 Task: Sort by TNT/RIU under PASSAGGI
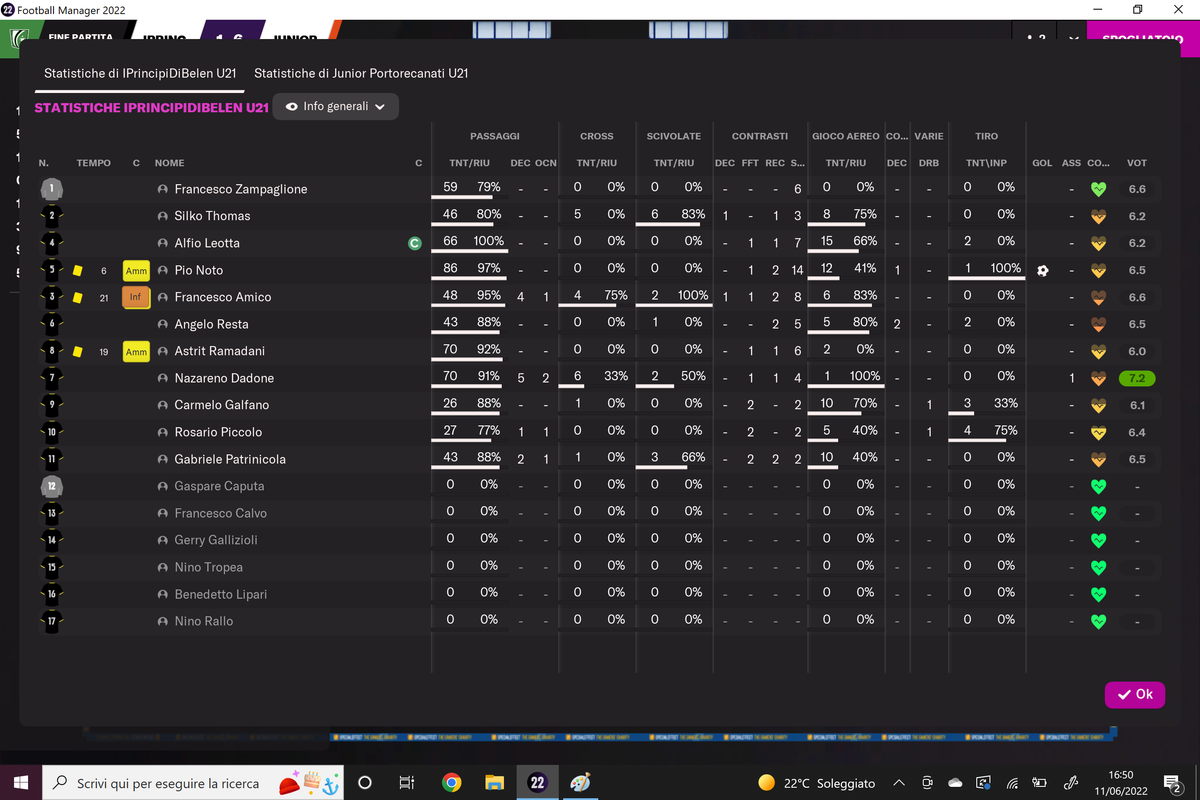470,163
